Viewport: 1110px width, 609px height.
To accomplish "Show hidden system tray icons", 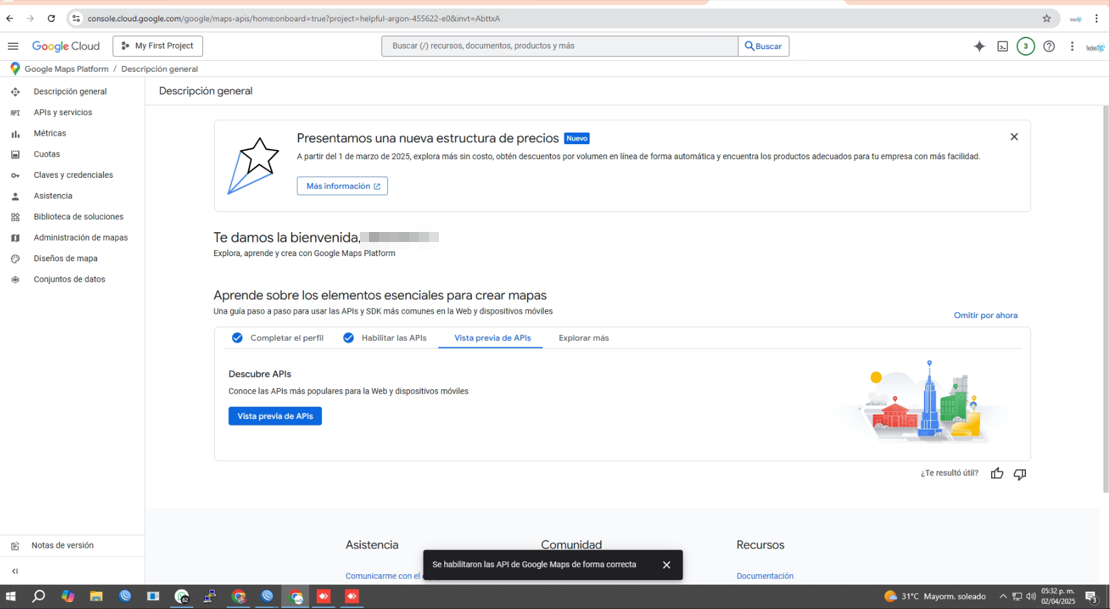I will click(1002, 596).
